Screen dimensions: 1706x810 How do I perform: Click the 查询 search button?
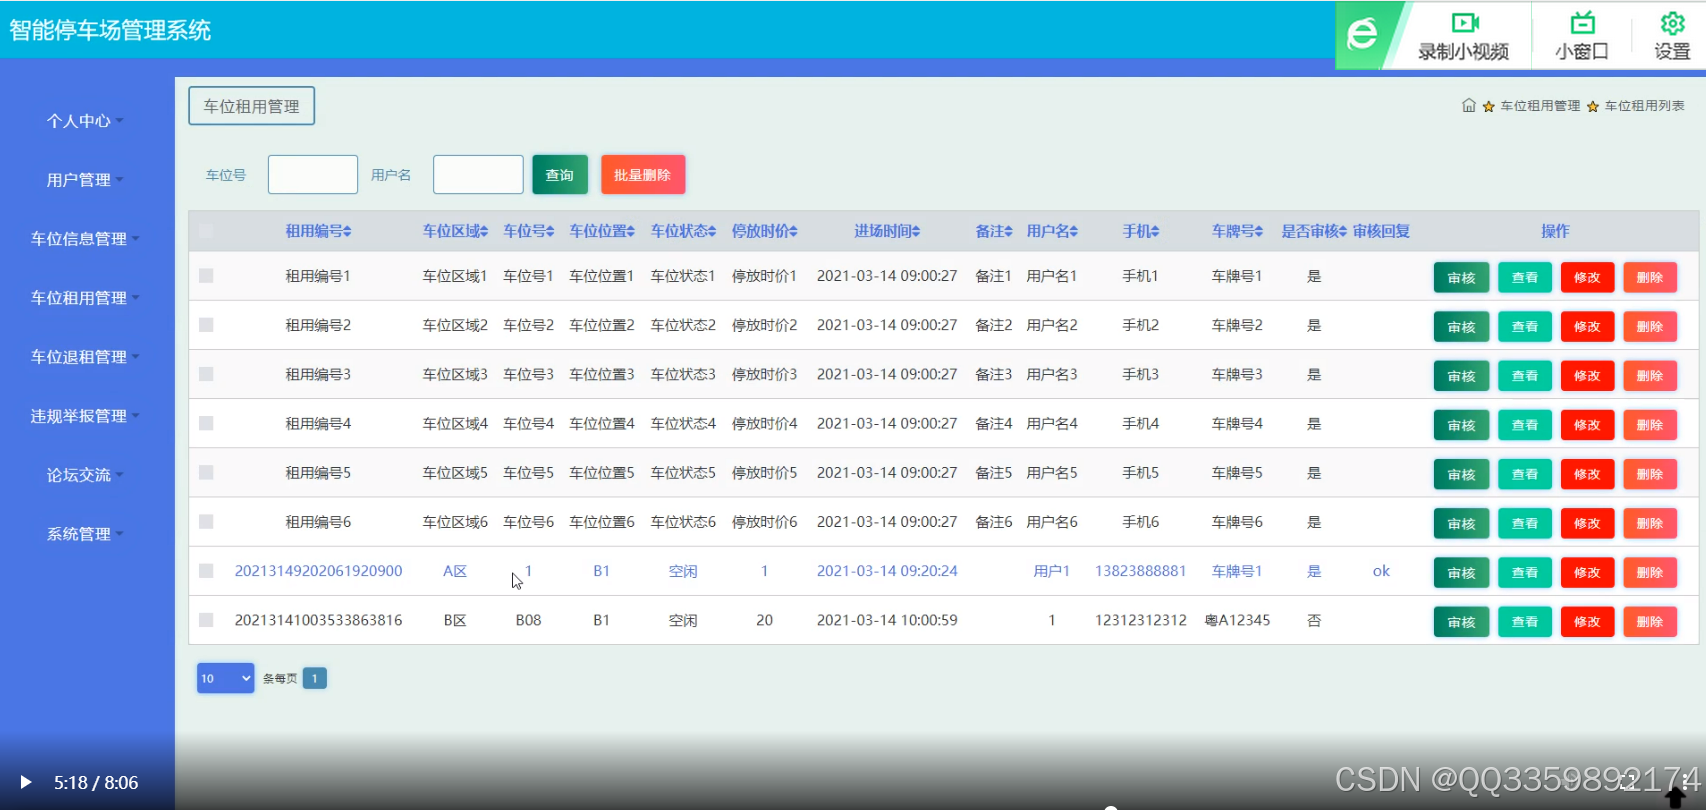[560, 175]
